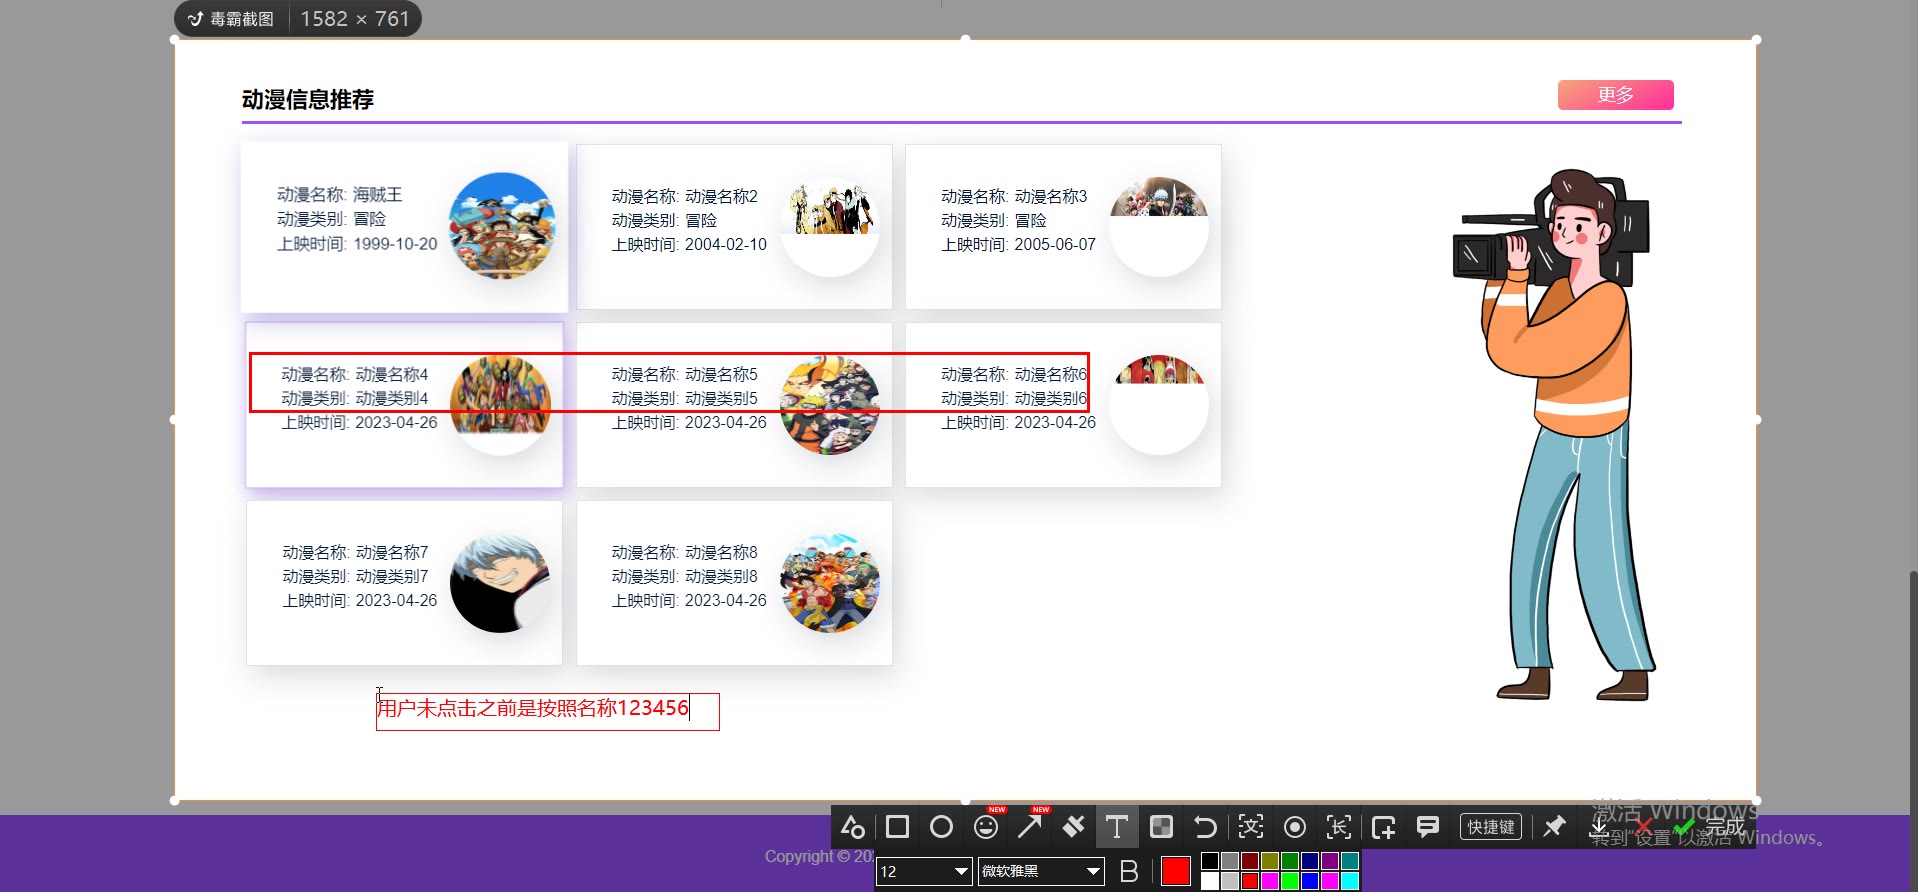The image size is (1918, 892).
Task: Click the date '上映时间: 2005-06-07'
Action: [x=1018, y=245]
